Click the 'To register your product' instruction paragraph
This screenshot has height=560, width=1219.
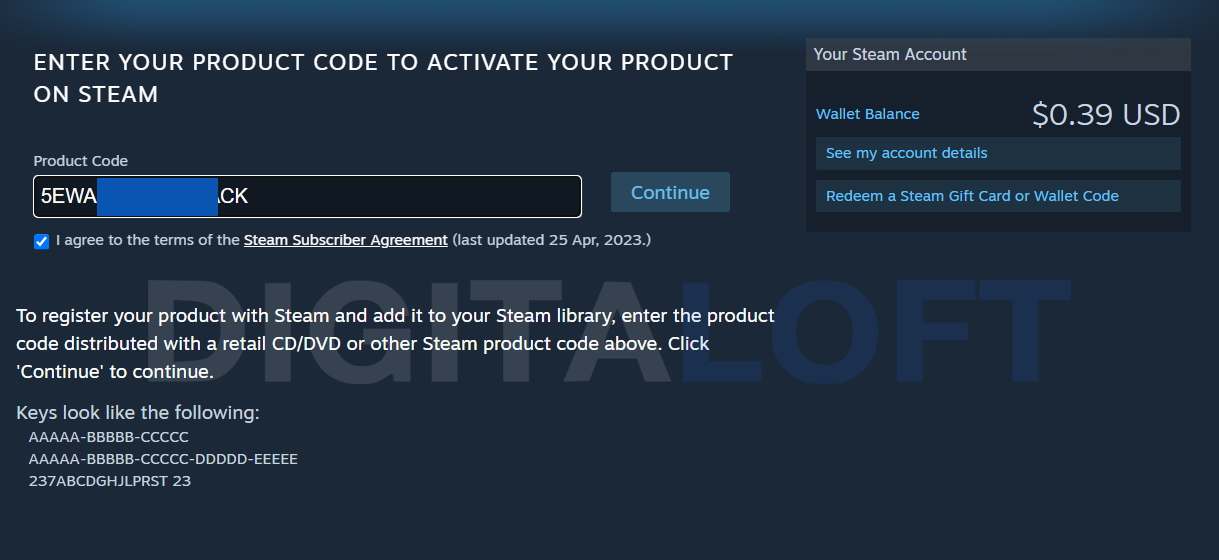tap(395, 343)
